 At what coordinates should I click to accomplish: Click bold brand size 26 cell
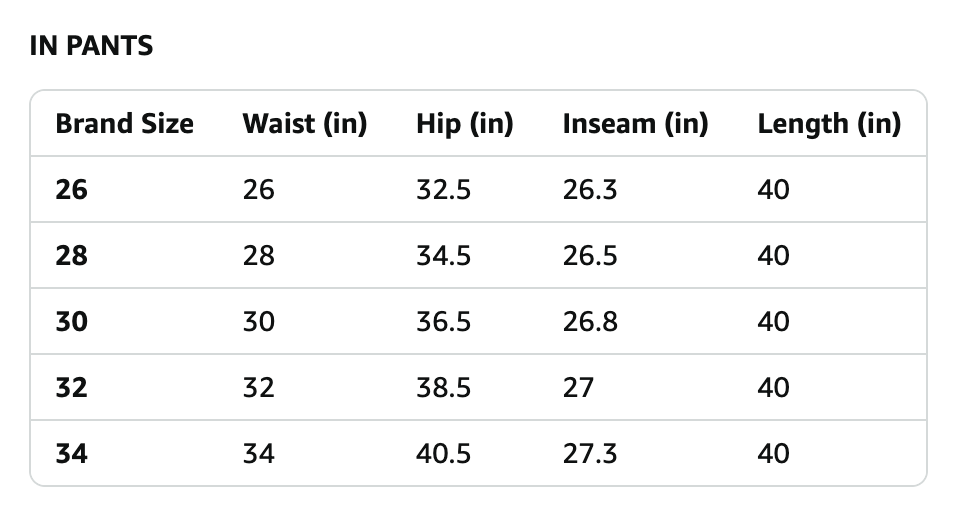(72, 189)
